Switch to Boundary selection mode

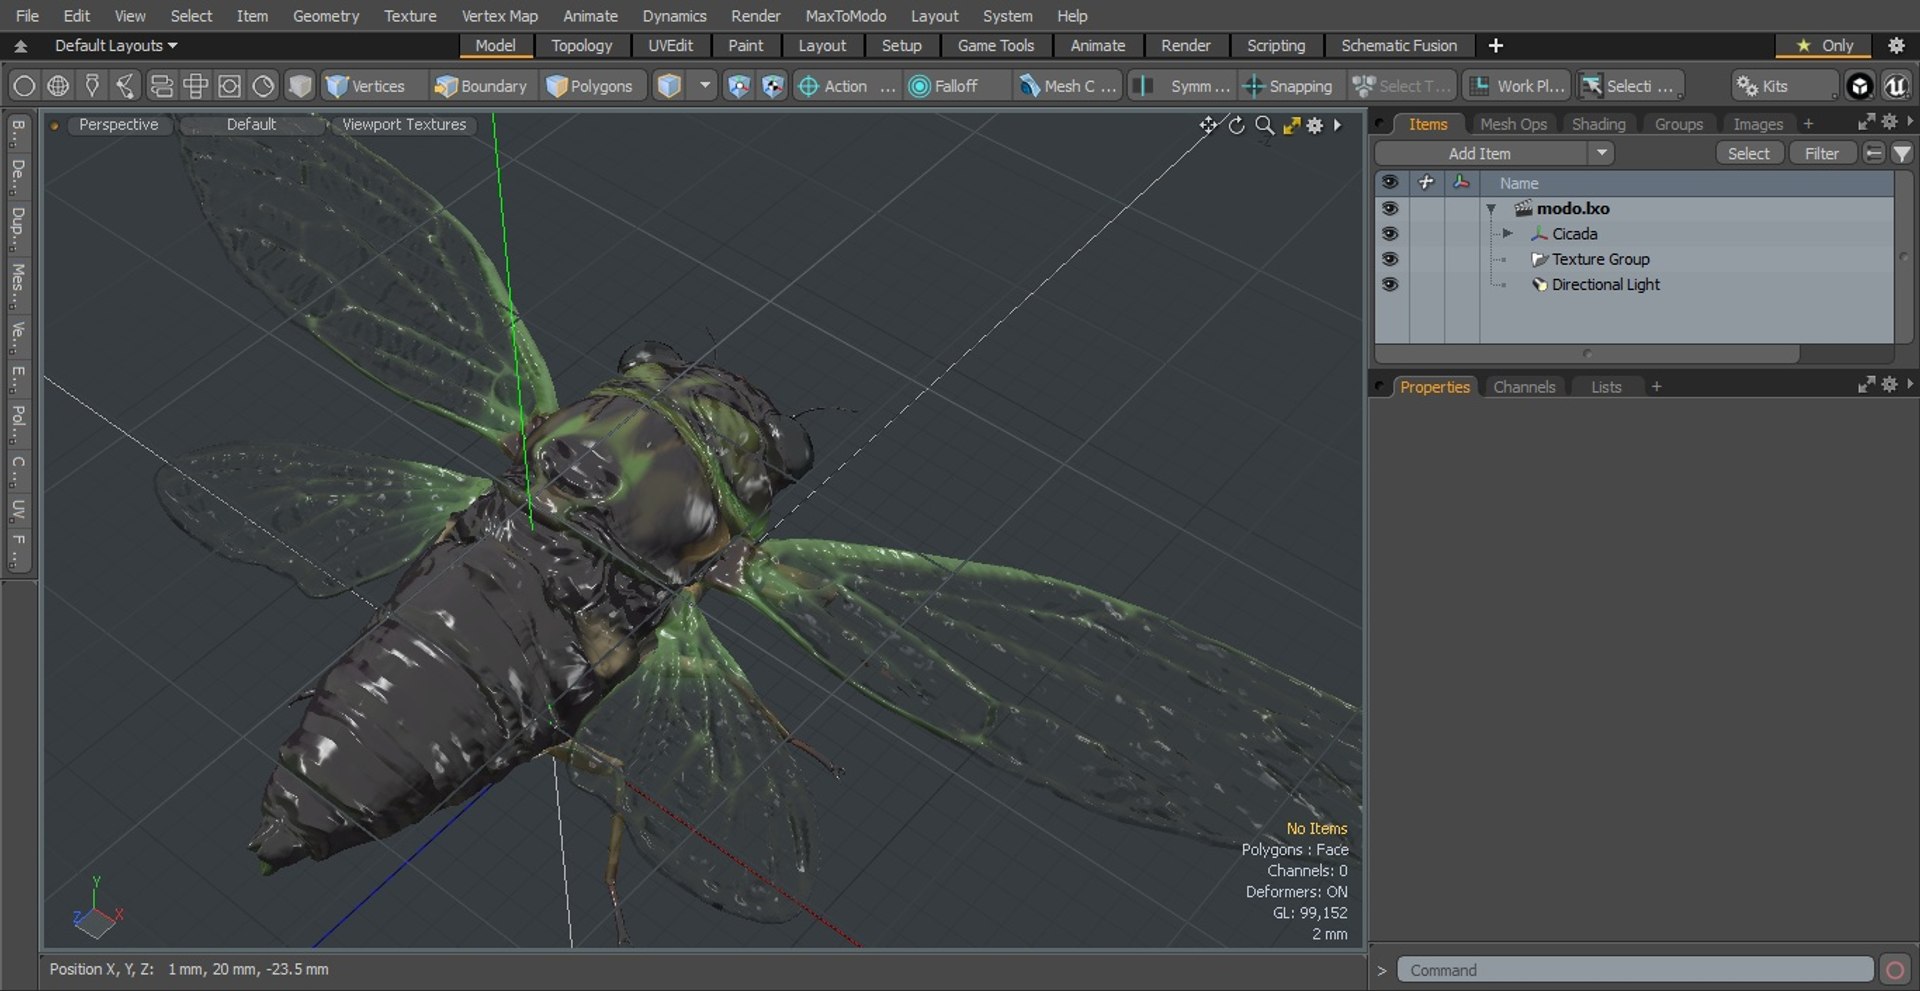coord(480,86)
